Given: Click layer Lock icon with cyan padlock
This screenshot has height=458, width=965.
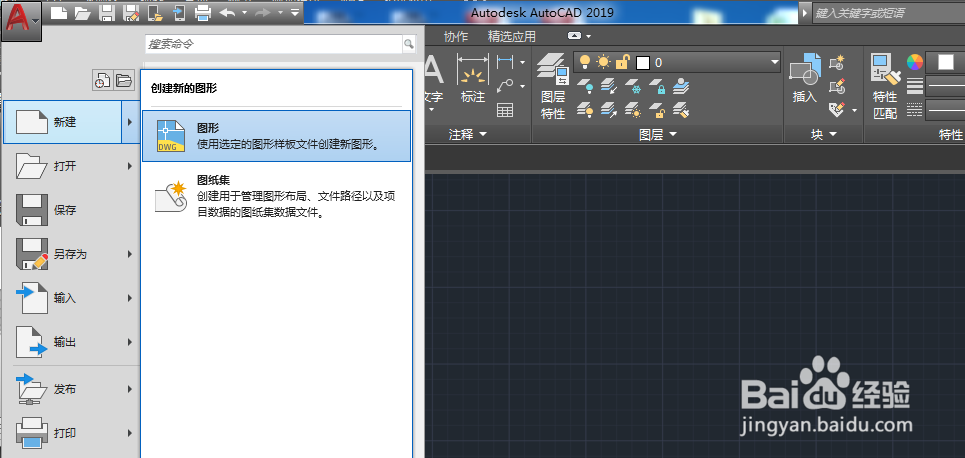Looking at the screenshot, I should [657, 86].
